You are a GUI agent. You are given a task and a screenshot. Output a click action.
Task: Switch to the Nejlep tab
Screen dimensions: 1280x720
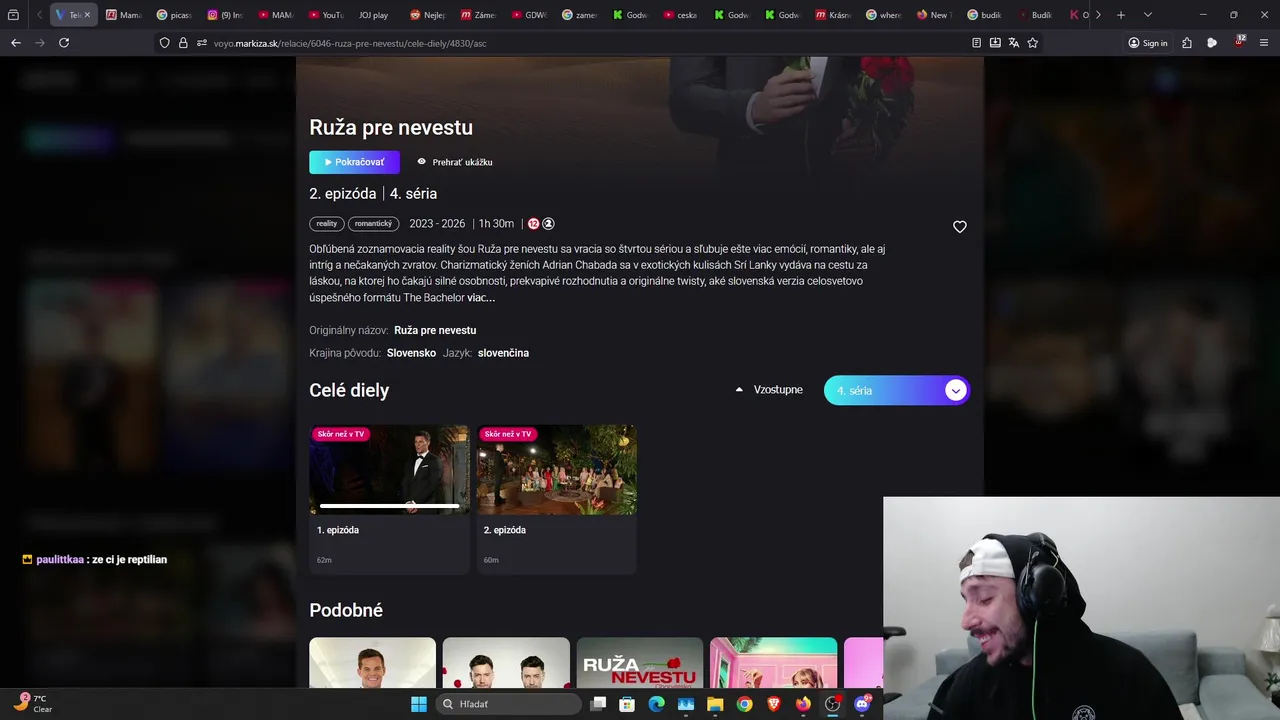(x=428, y=15)
